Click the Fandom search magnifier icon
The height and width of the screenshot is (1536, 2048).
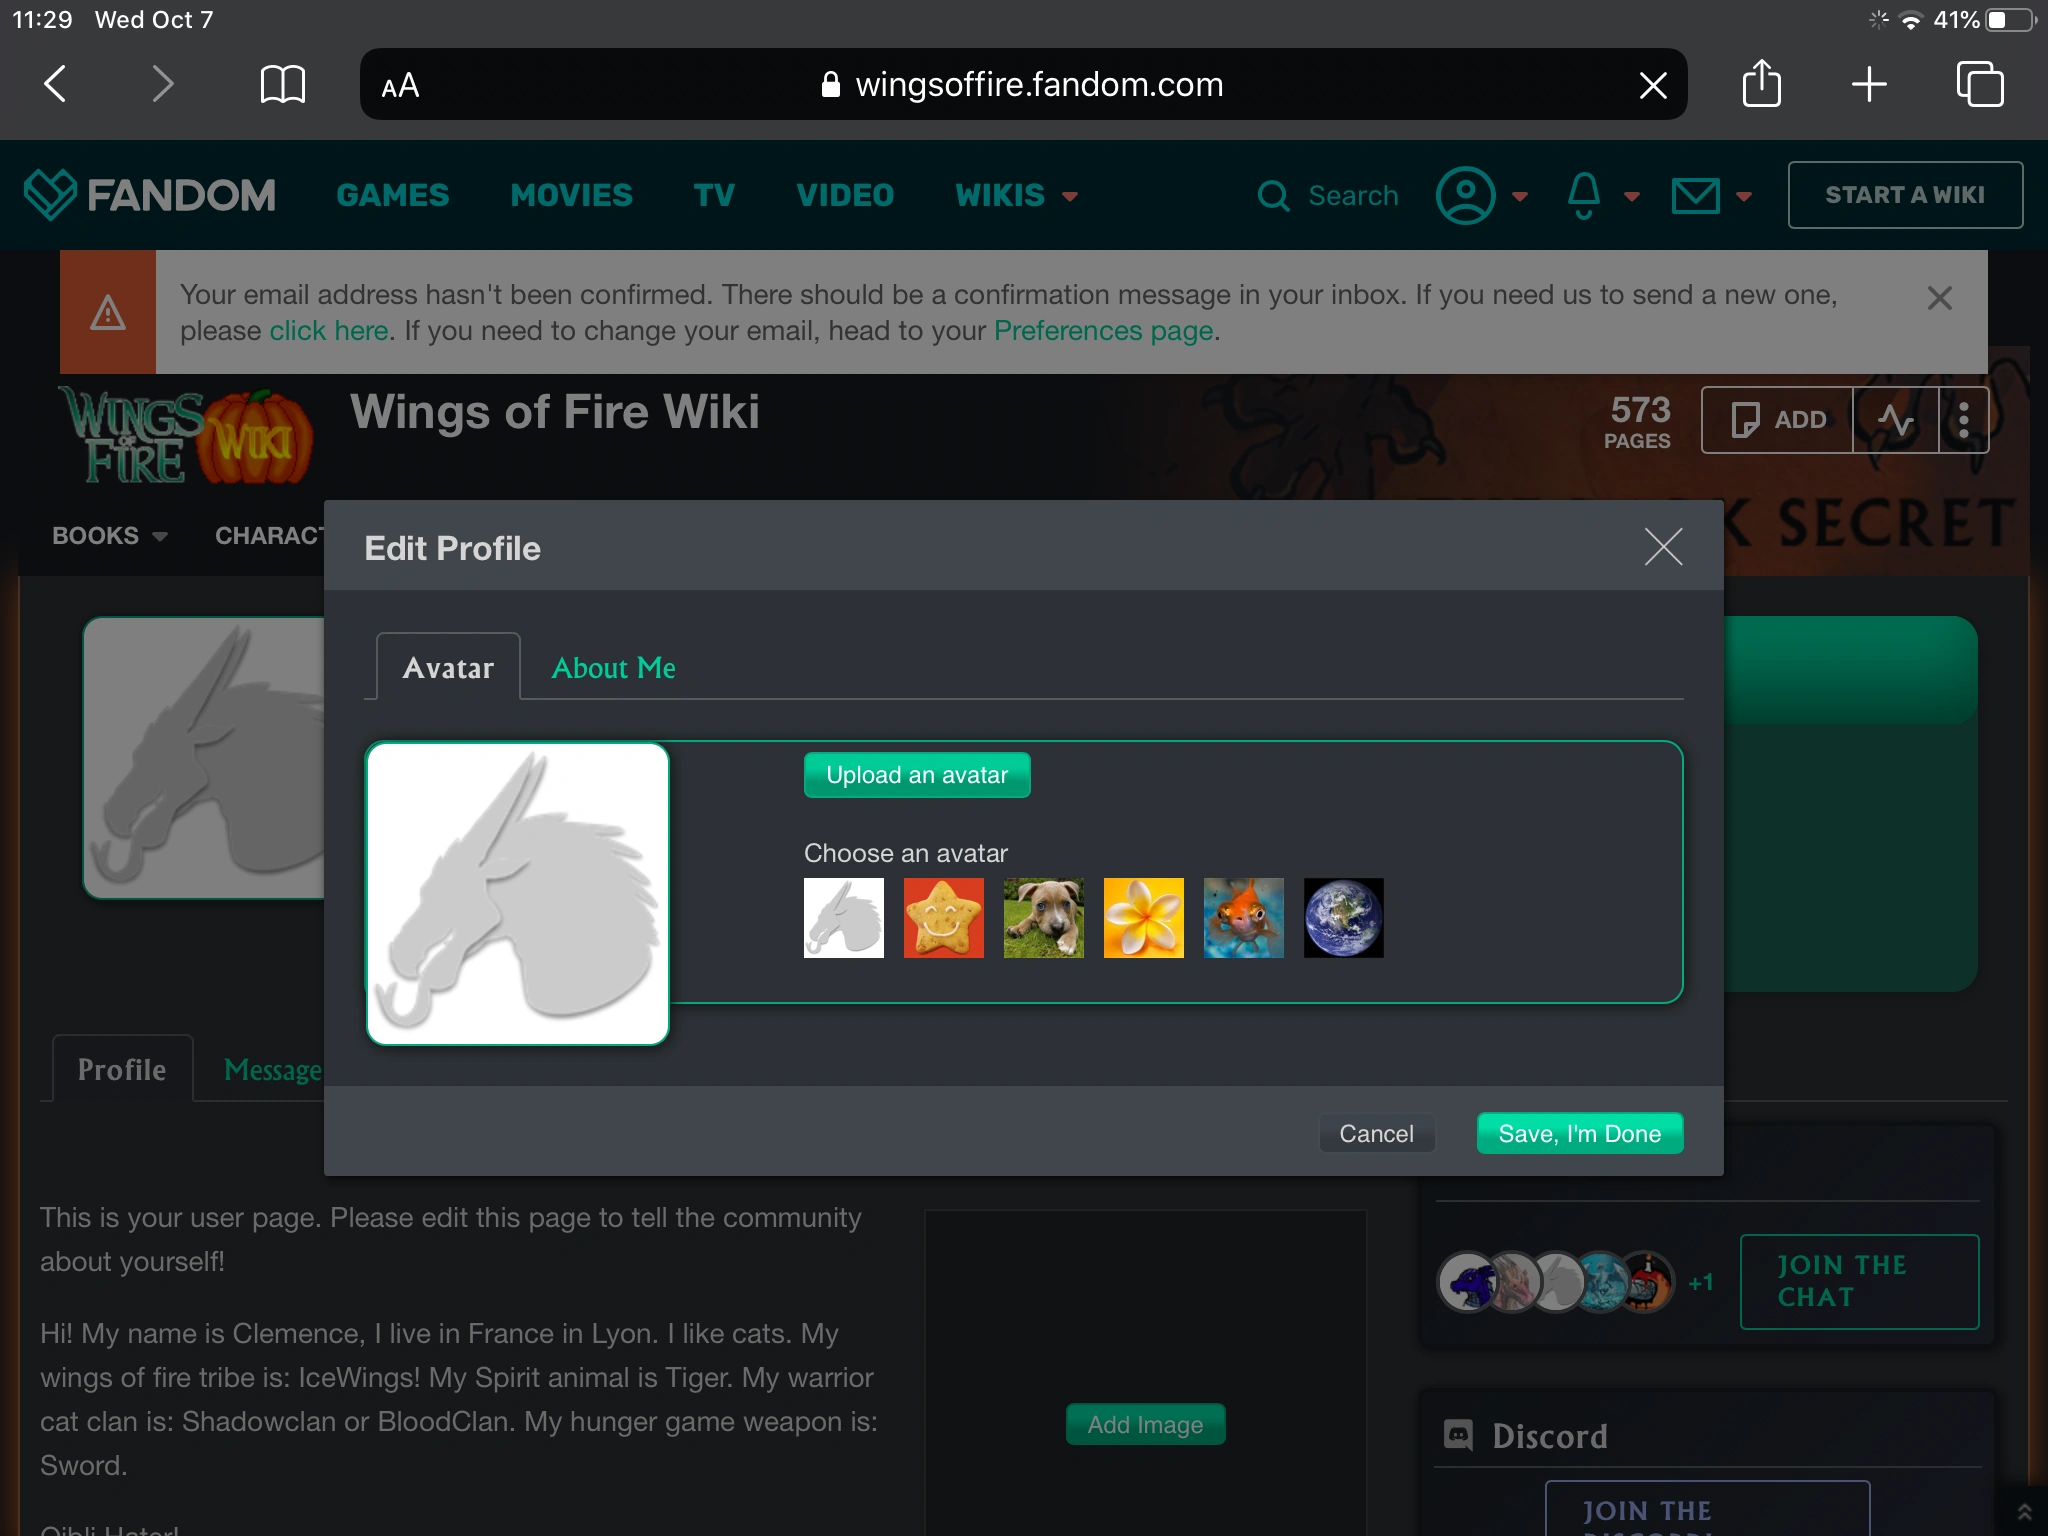1273,195
